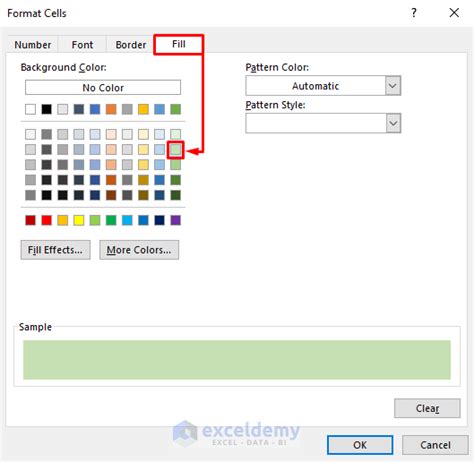The image size is (474, 462).
Task: Cancel the Format Cells dialog
Action: pos(435,445)
